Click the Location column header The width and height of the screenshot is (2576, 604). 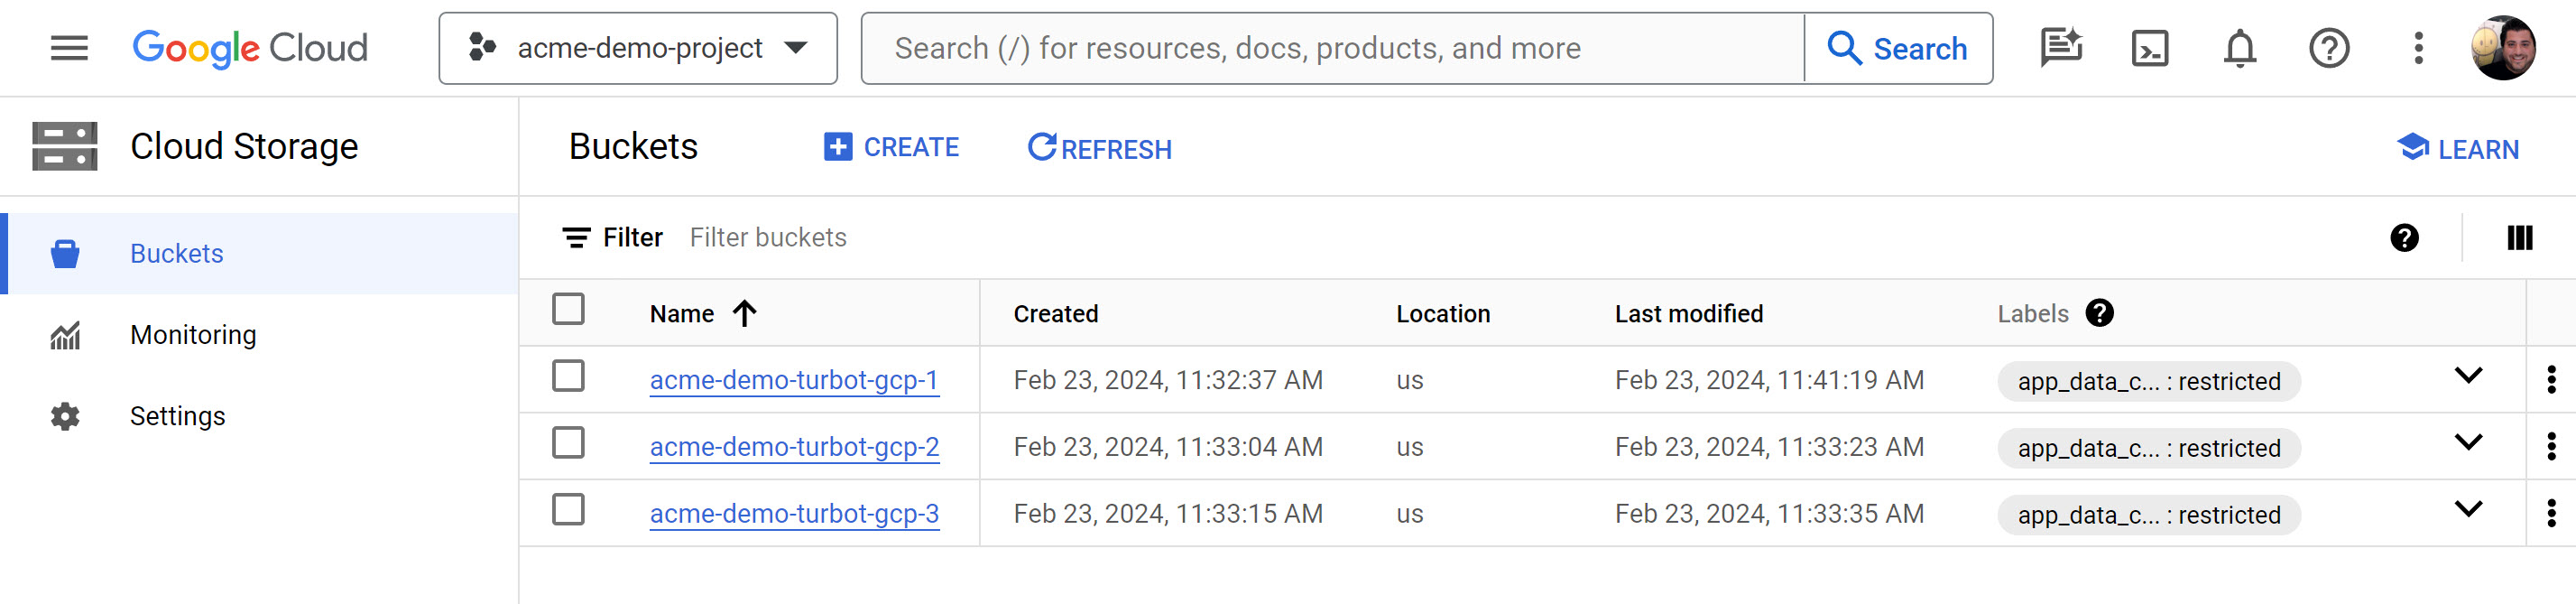pos(1443,314)
